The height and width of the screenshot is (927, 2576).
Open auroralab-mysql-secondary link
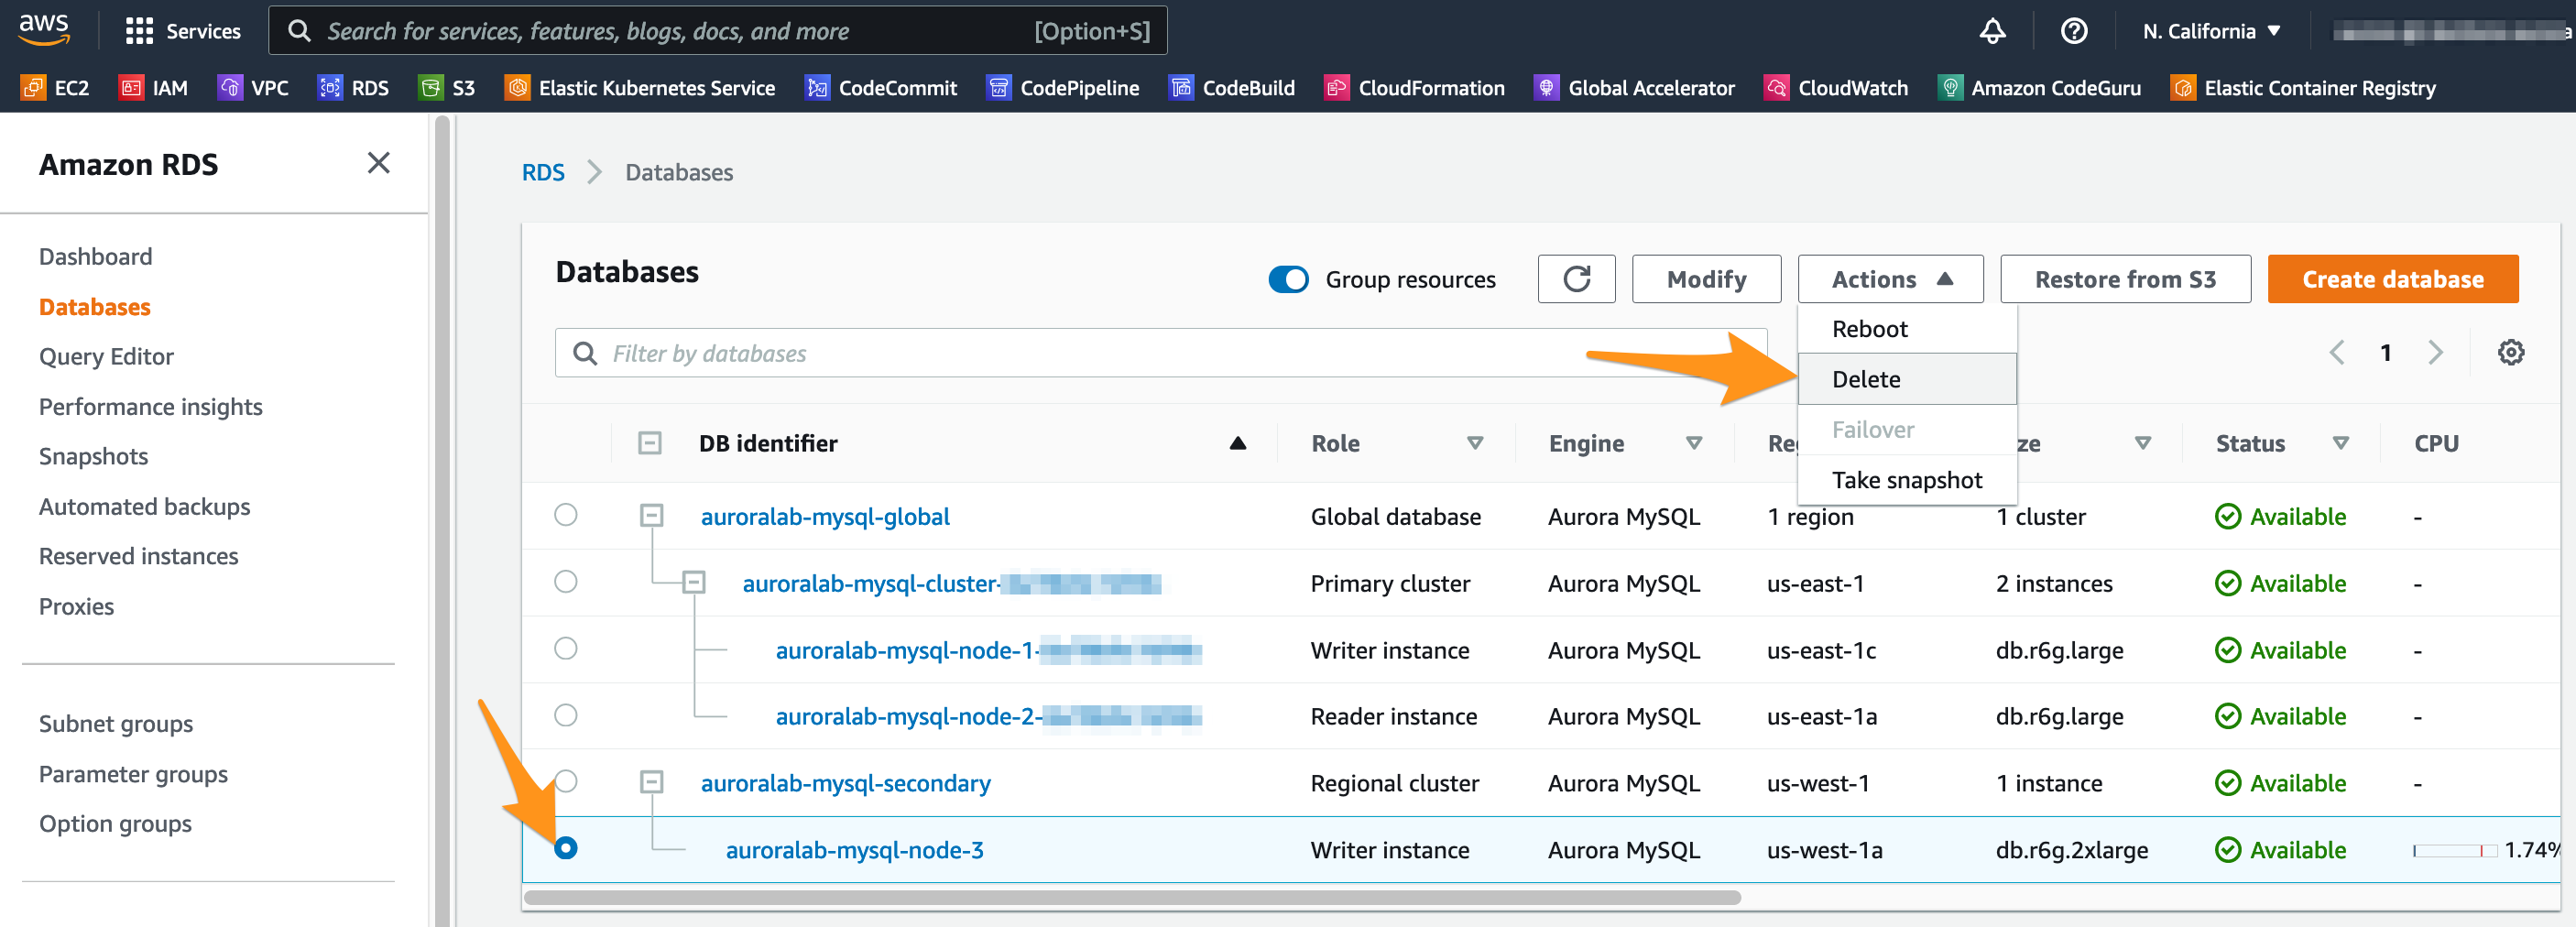[845, 783]
